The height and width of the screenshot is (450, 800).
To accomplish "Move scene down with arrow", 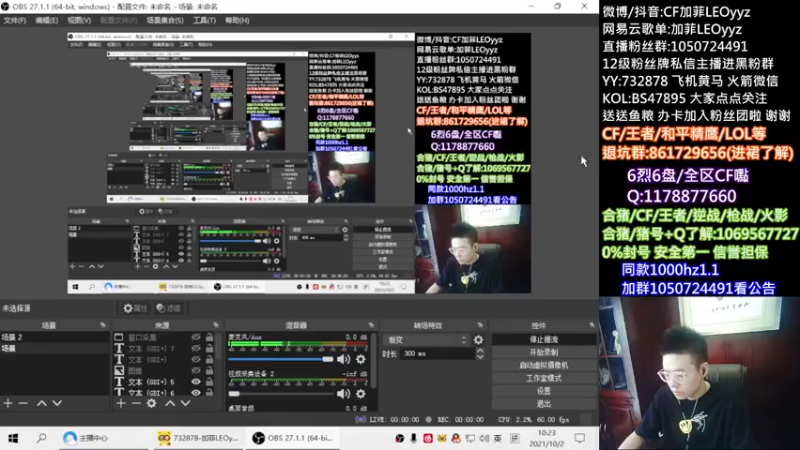I will (x=57, y=403).
